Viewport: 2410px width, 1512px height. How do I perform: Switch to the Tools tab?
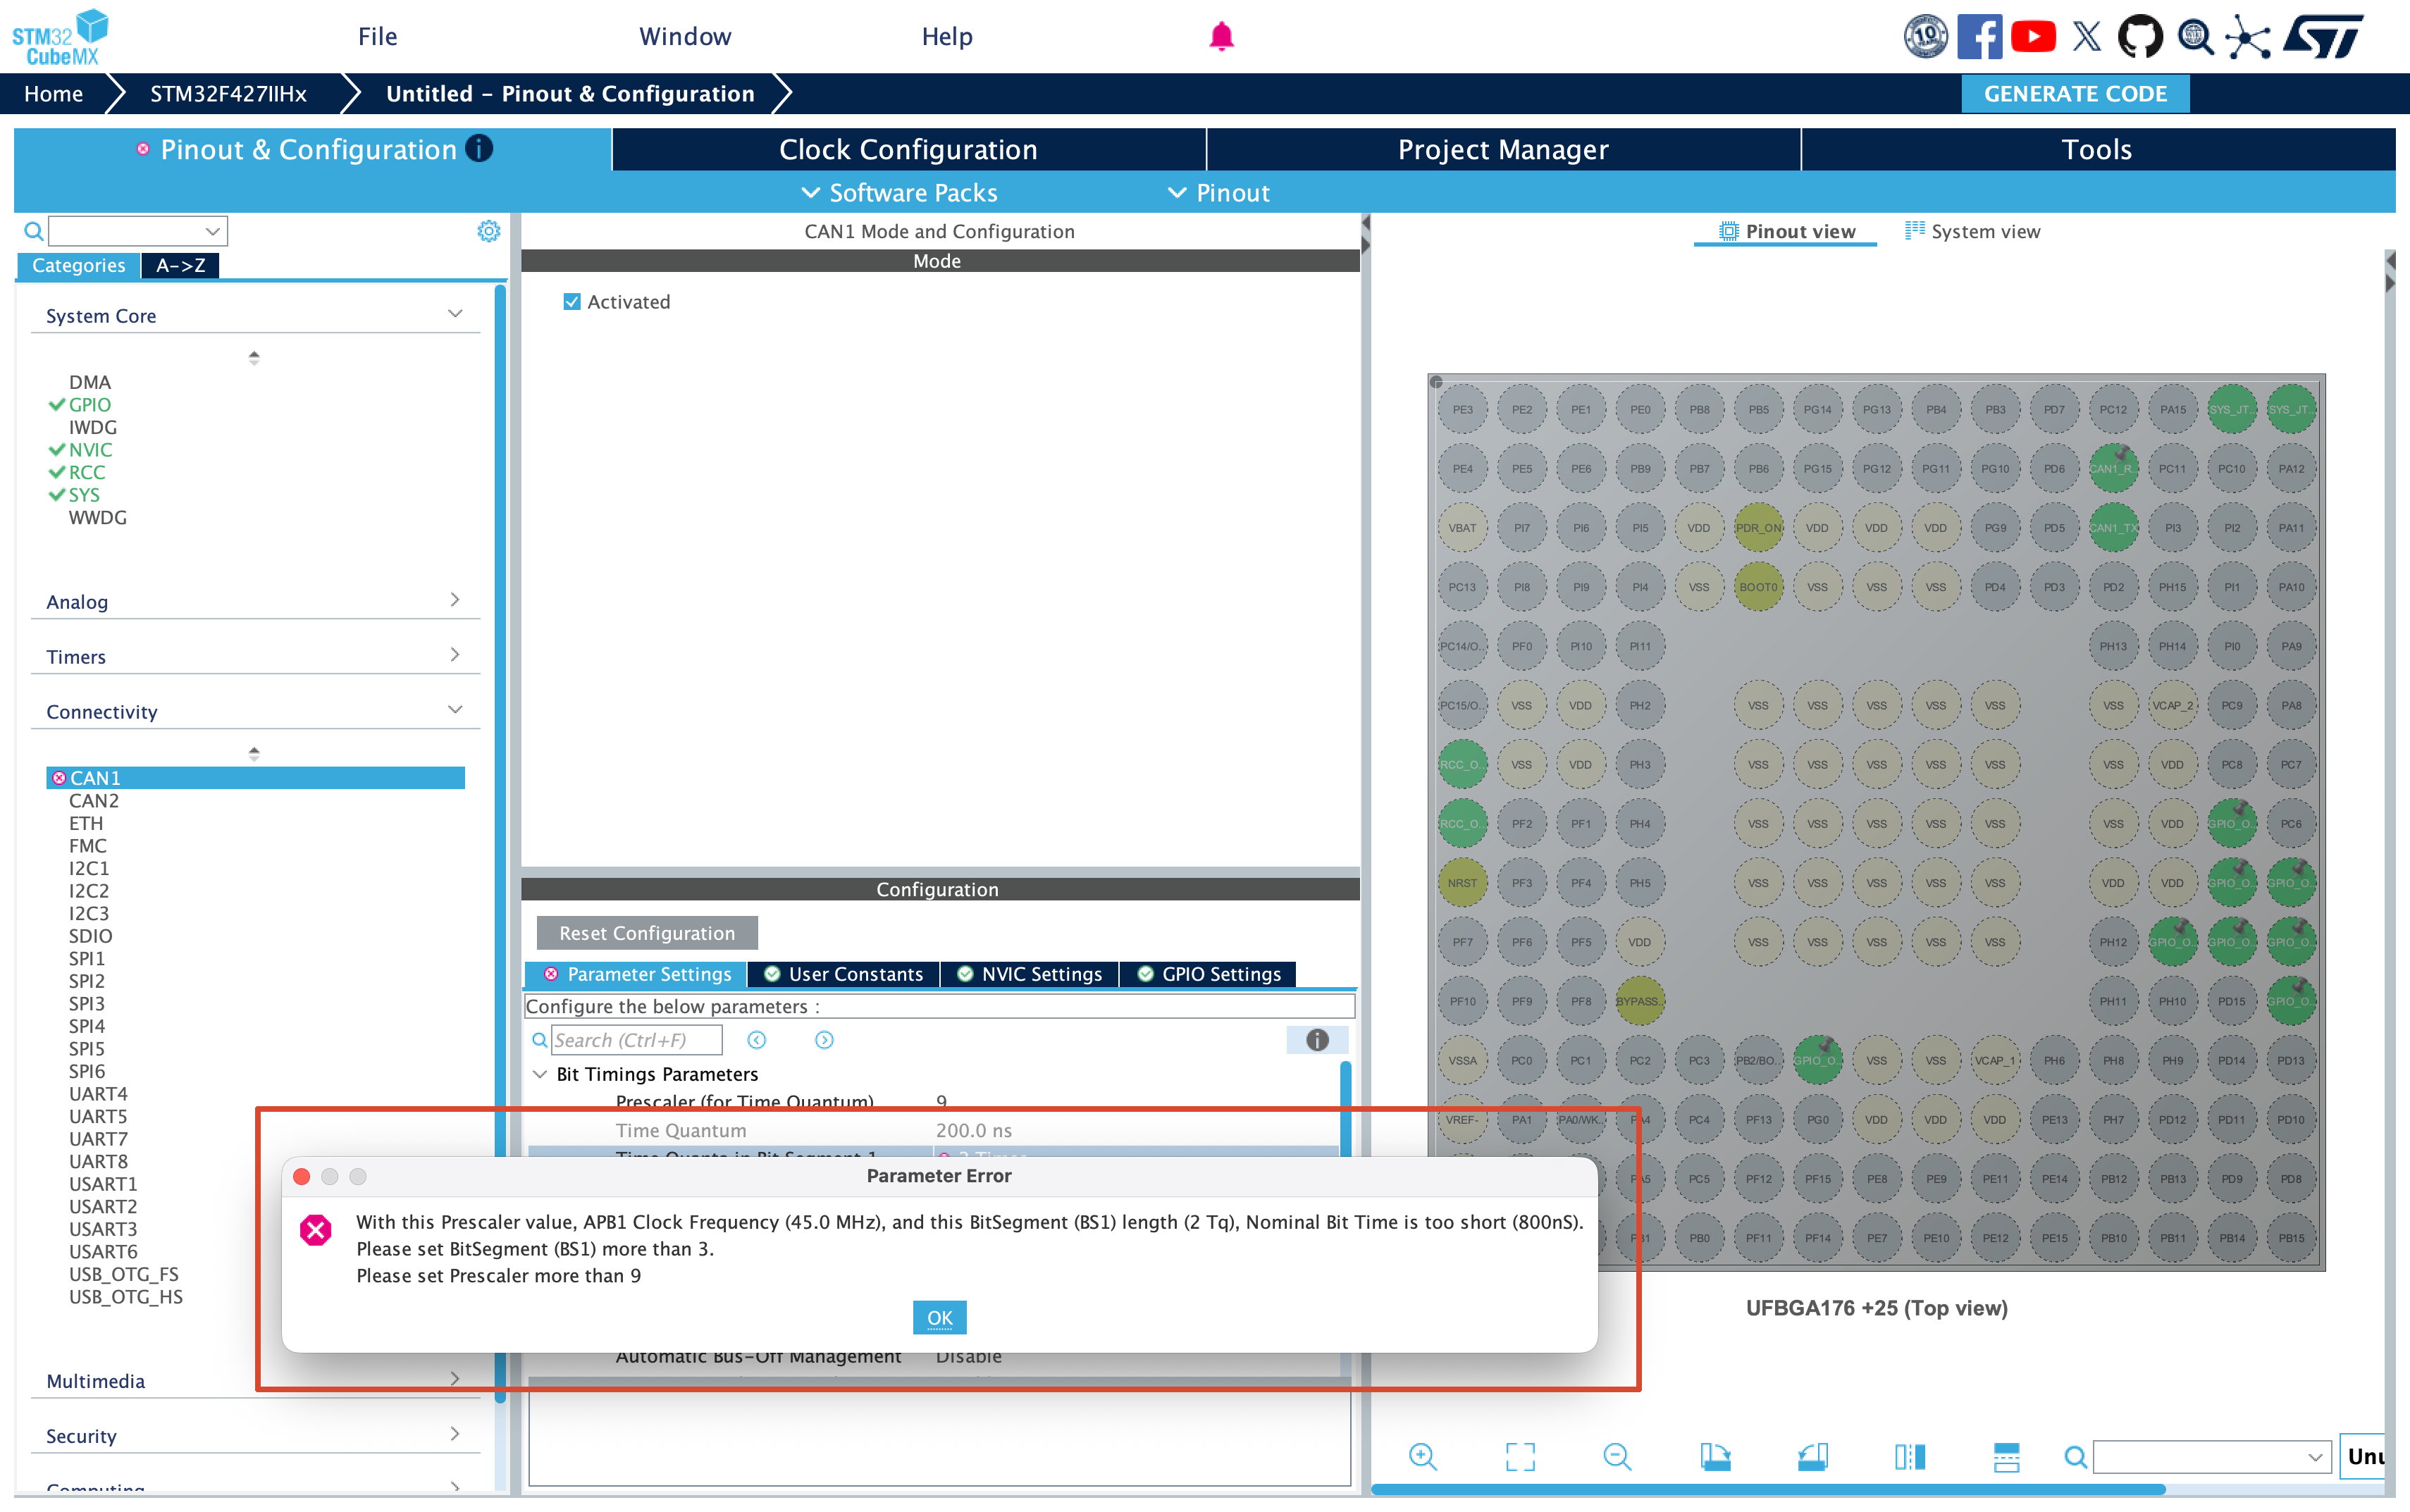(2097, 149)
